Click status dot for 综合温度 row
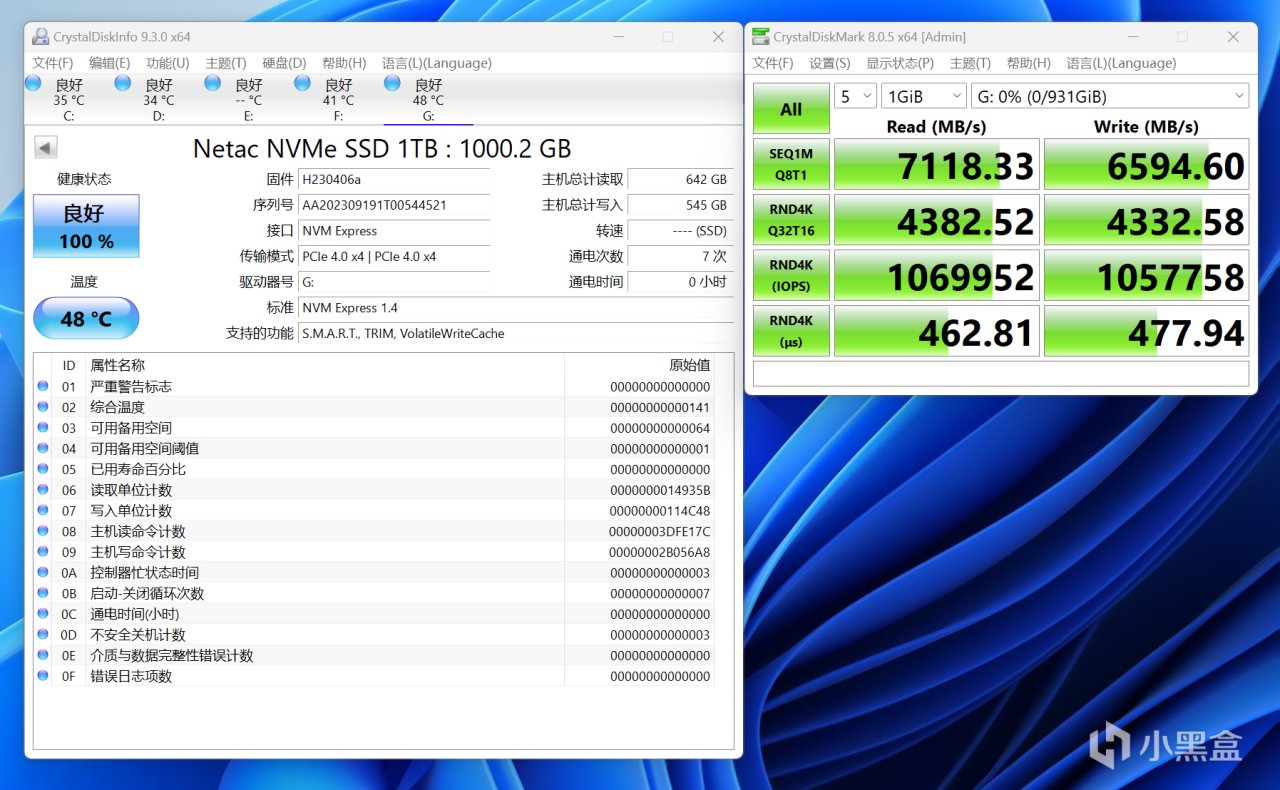Screen dimensions: 1280x790 coord(43,407)
